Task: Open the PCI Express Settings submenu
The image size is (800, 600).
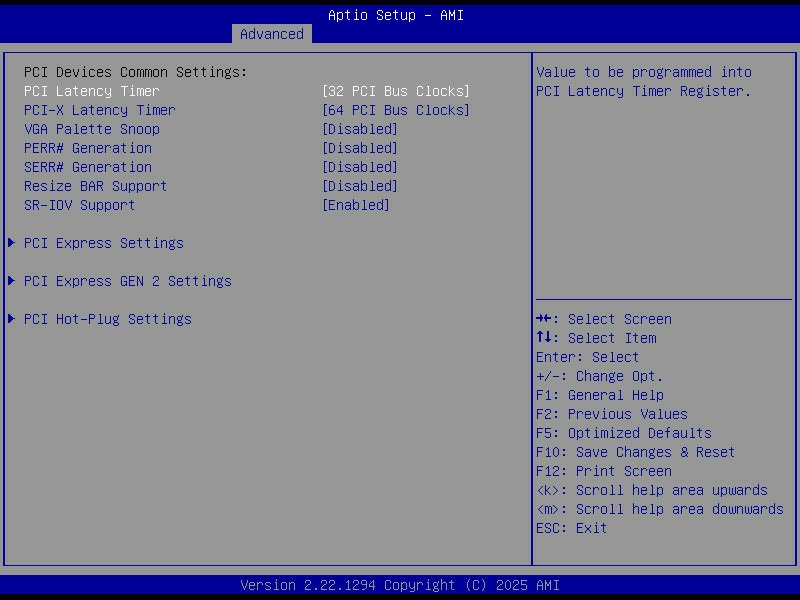Action: [104, 243]
